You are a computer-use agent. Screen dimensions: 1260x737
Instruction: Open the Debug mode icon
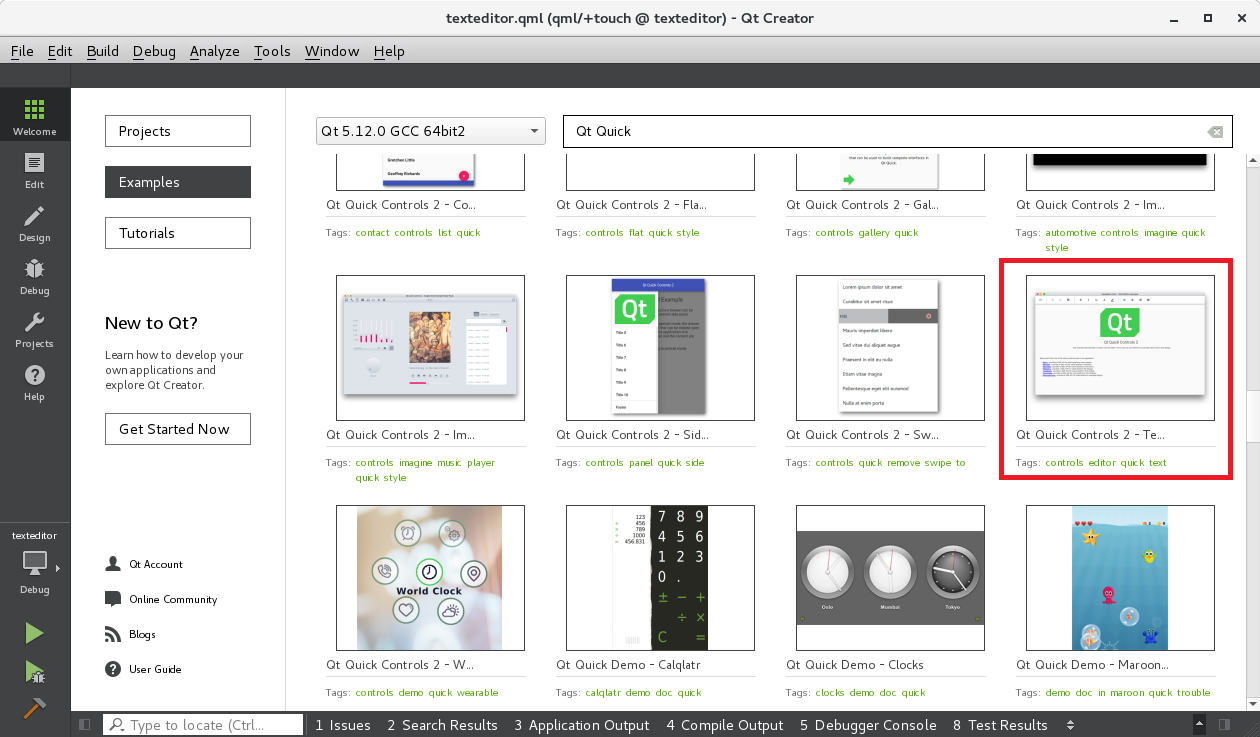[x=34, y=275]
